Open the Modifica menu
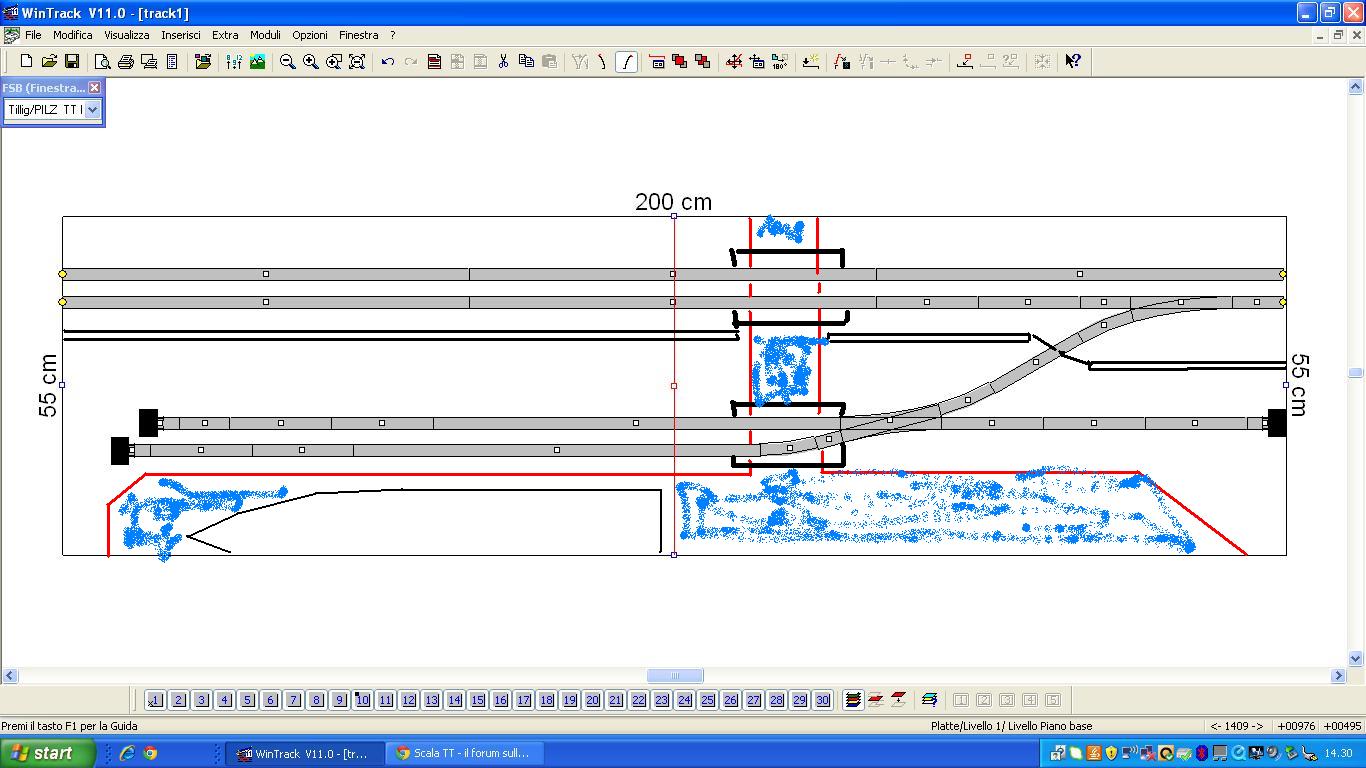 pos(73,35)
